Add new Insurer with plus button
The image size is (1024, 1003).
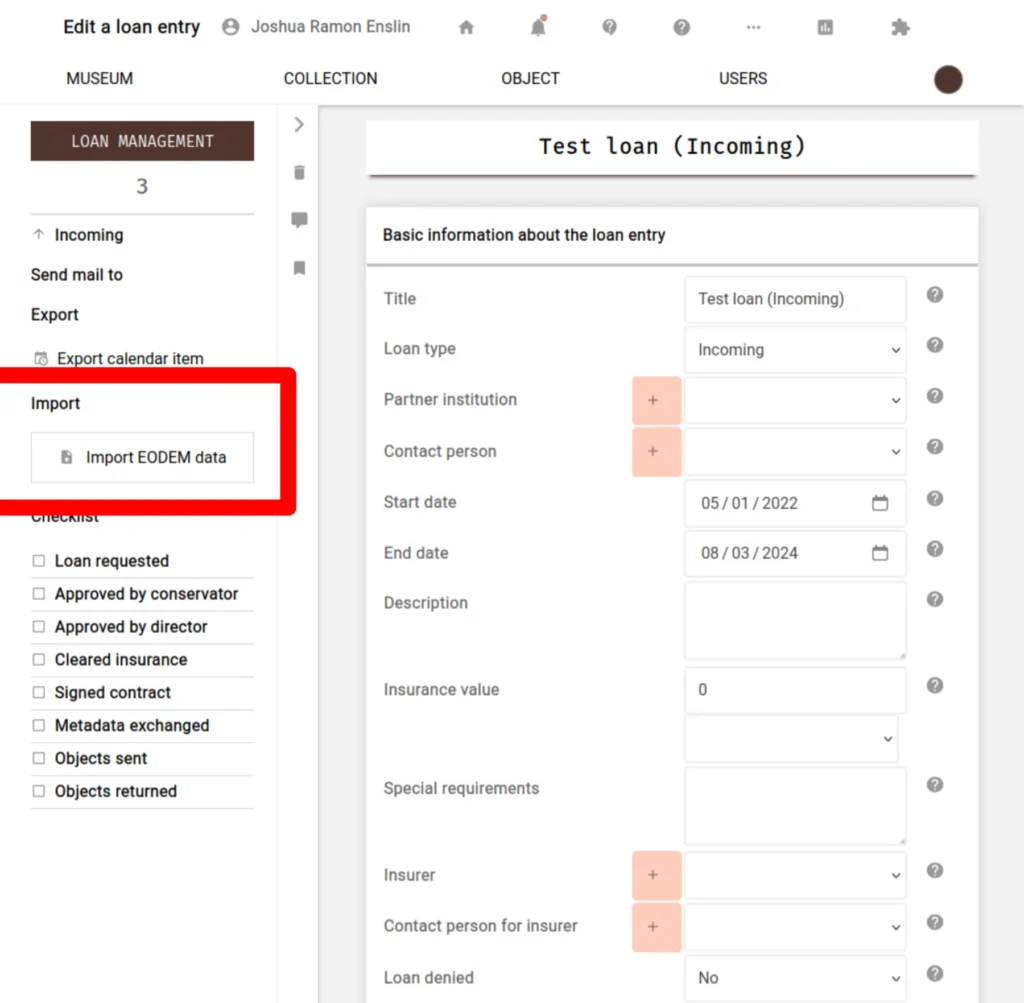656,875
